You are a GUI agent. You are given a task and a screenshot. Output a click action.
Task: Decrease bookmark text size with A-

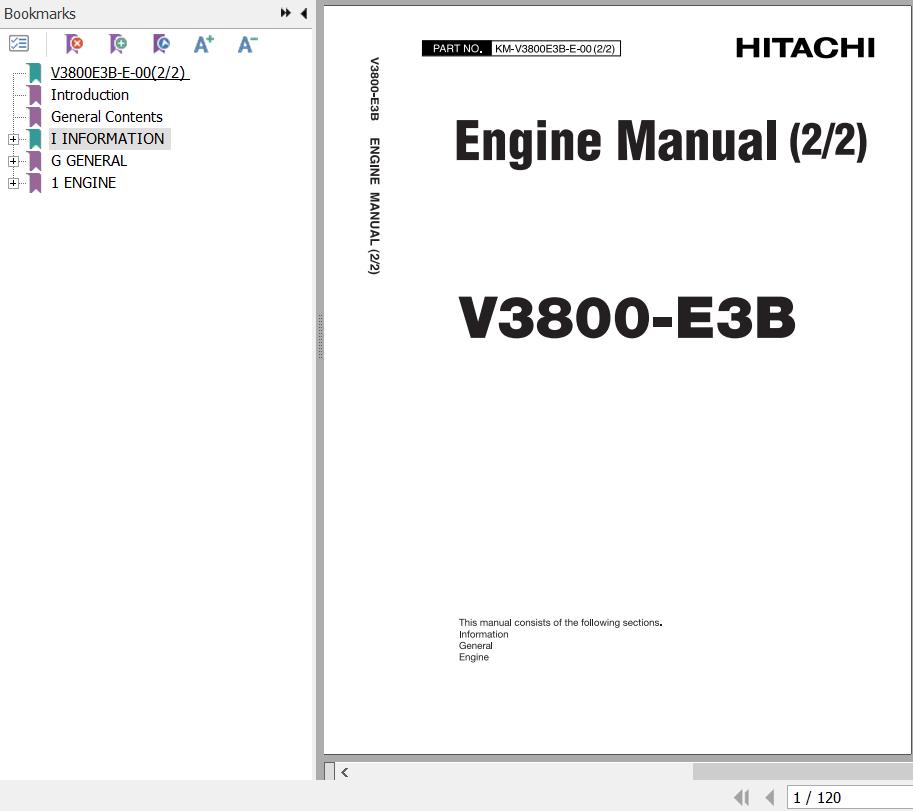click(247, 44)
